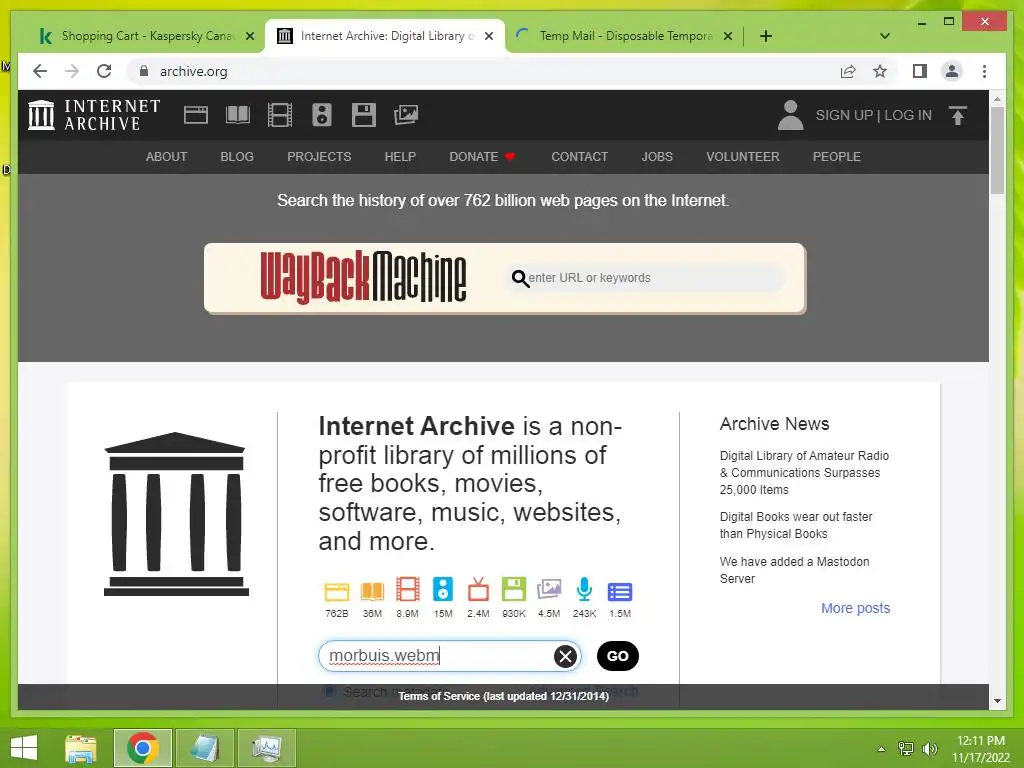Click the Terms of Service banner link

(x=504, y=696)
